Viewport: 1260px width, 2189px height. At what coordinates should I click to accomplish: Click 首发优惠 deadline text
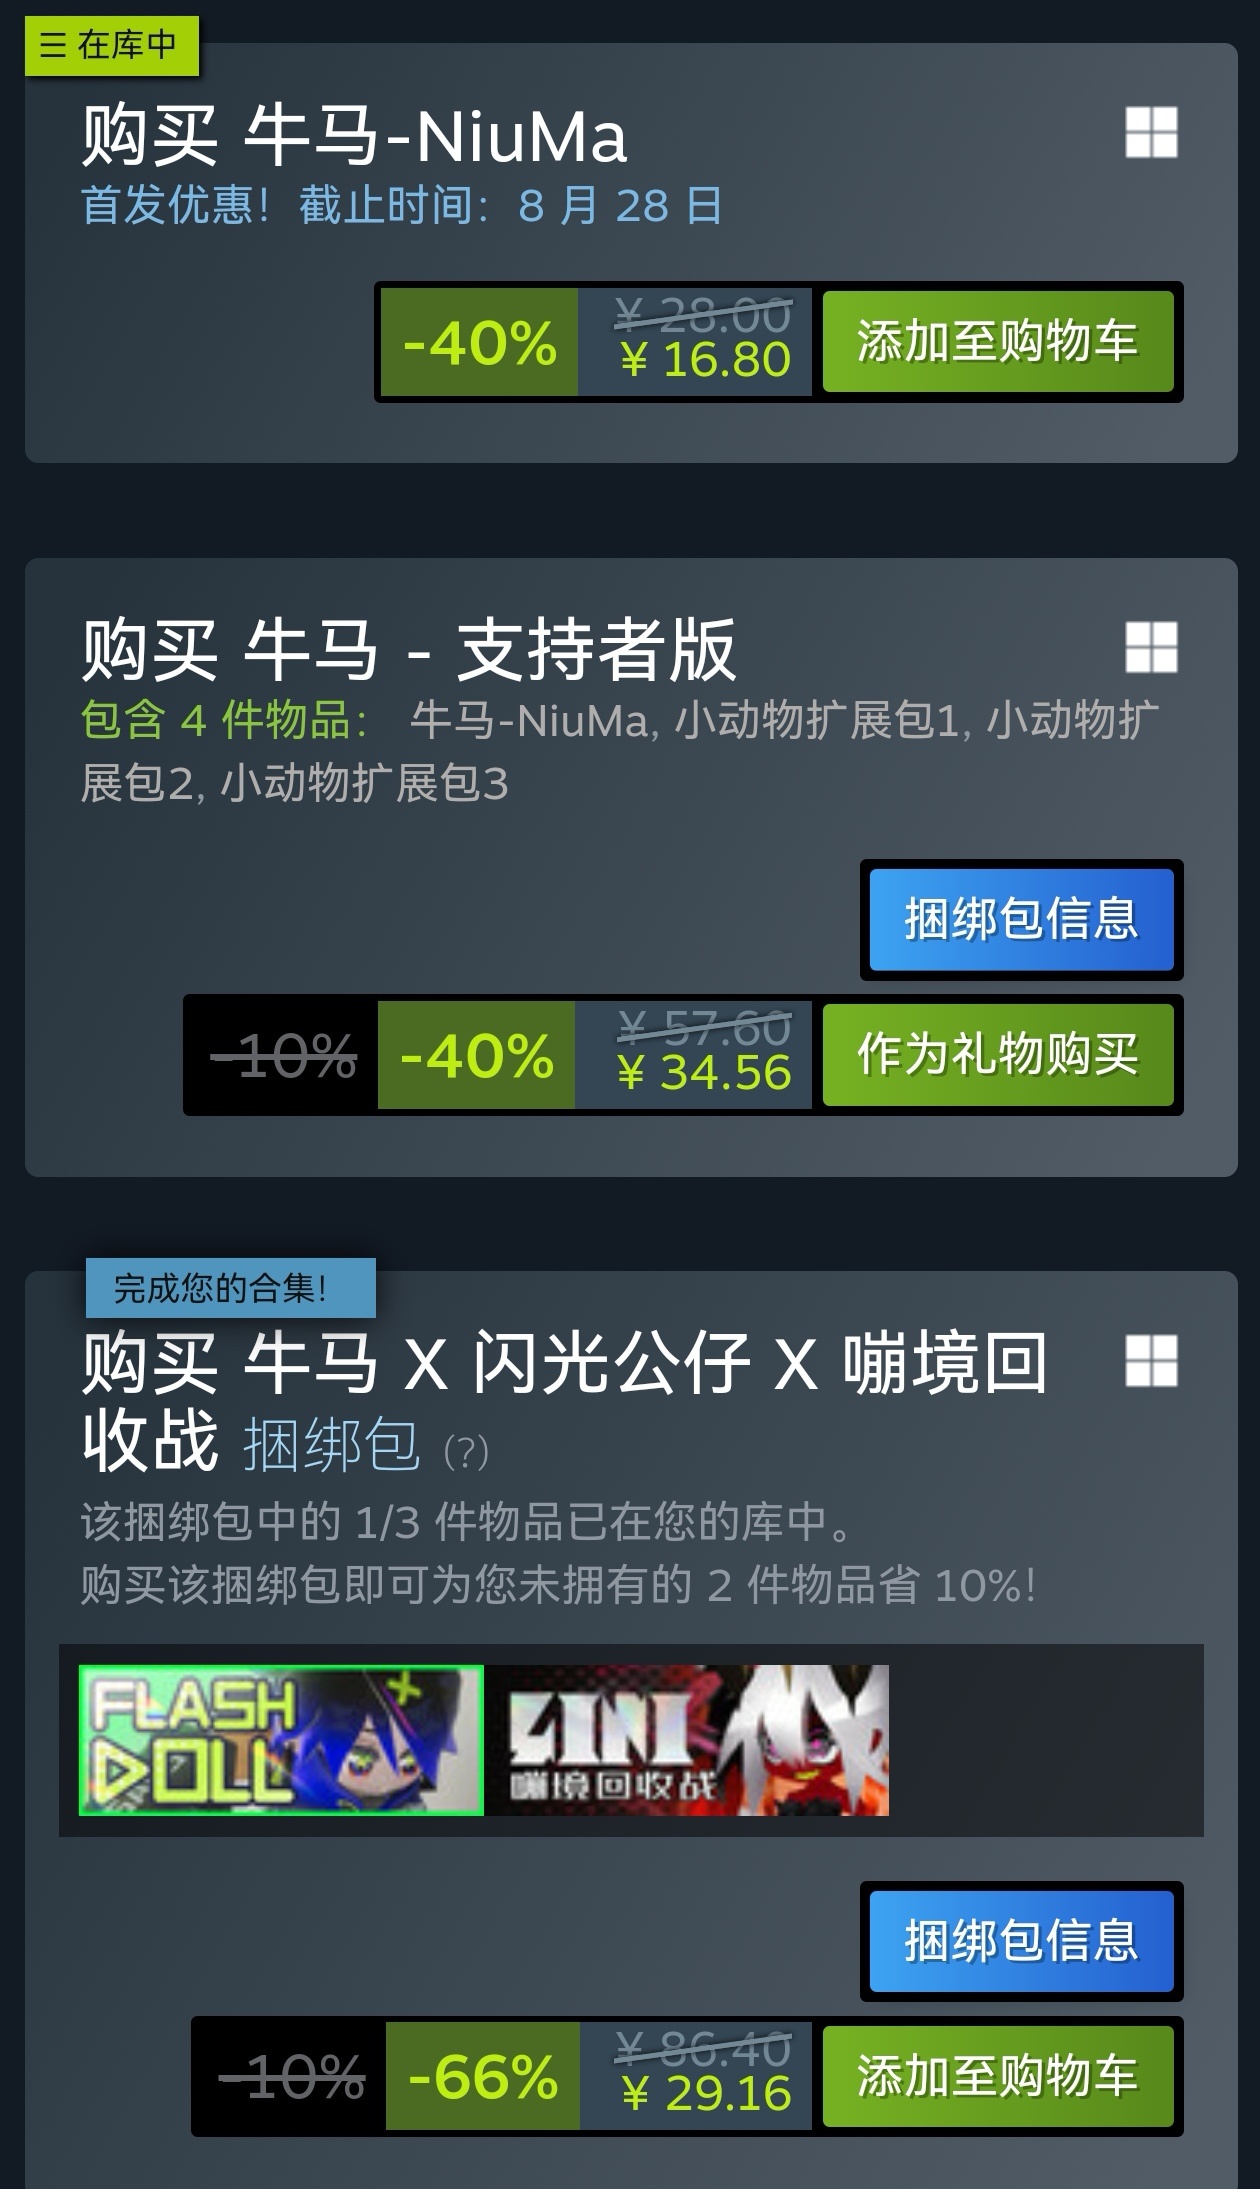tap(401, 205)
